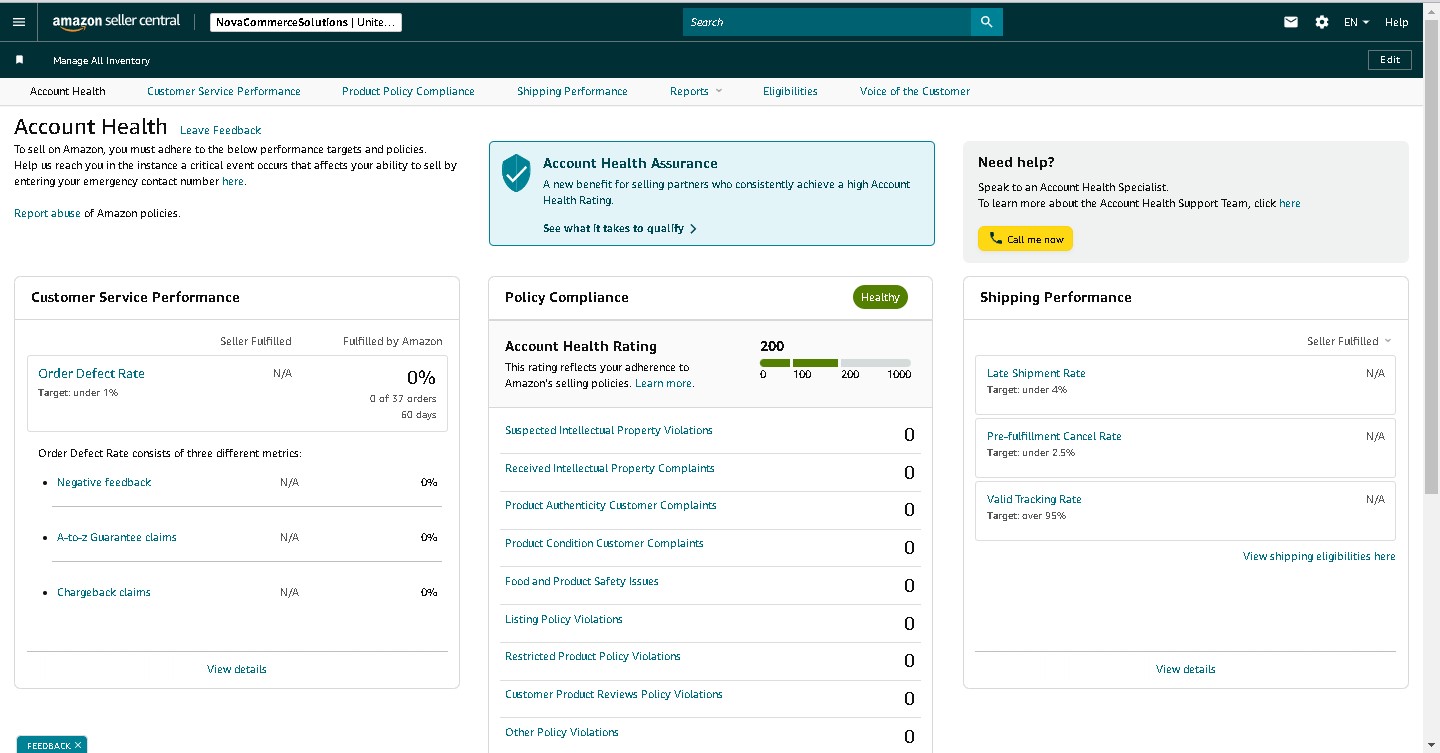Open the EN language dropdown
The width and height of the screenshot is (1440, 753).
click(x=1356, y=22)
